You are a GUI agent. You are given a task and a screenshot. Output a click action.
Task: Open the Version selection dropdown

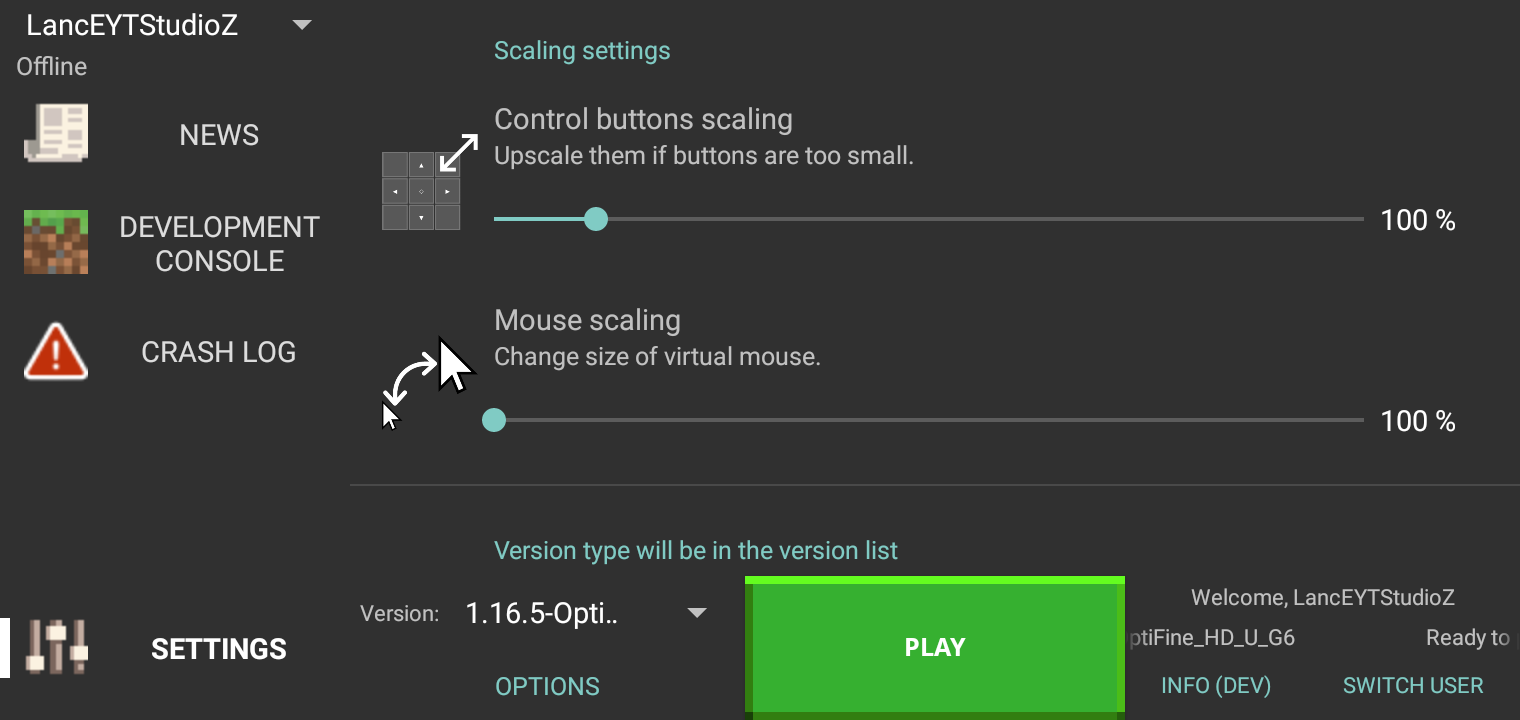pos(696,613)
